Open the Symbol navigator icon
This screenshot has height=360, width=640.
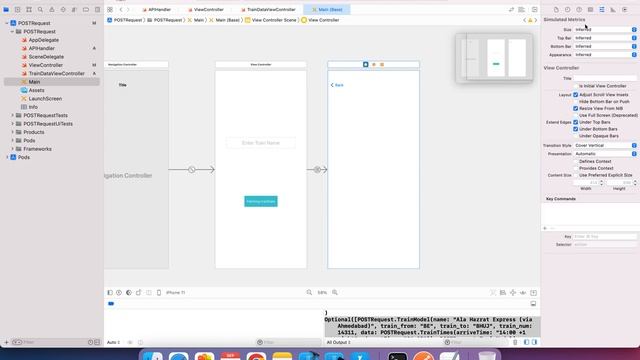click(x=29, y=9)
